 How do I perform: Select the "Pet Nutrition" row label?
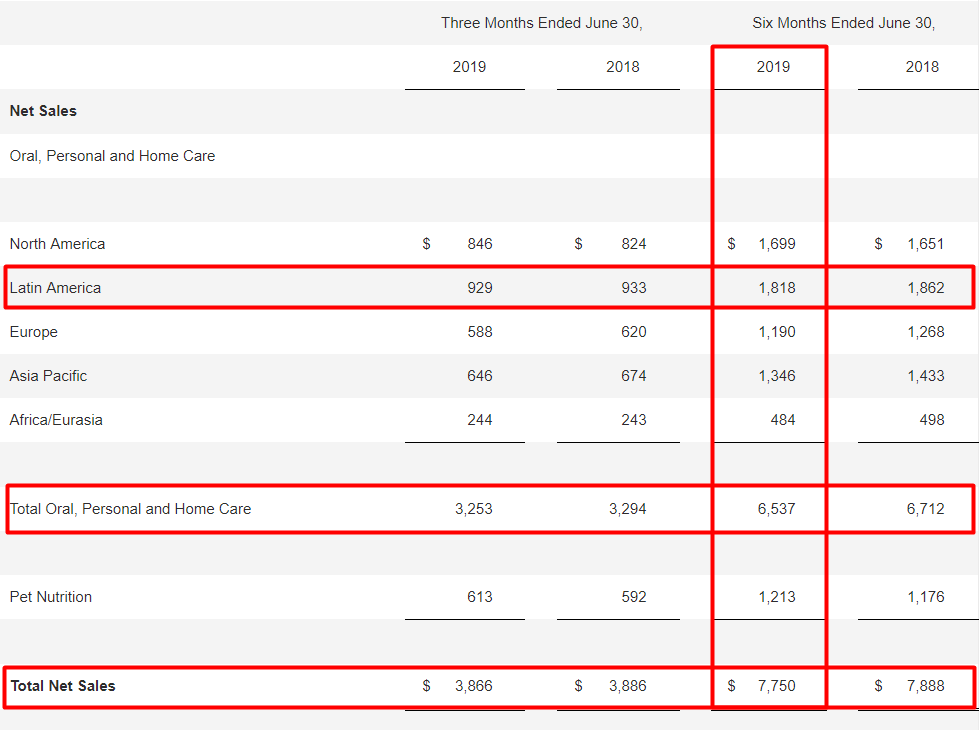pyautogui.click(x=51, y=597)
